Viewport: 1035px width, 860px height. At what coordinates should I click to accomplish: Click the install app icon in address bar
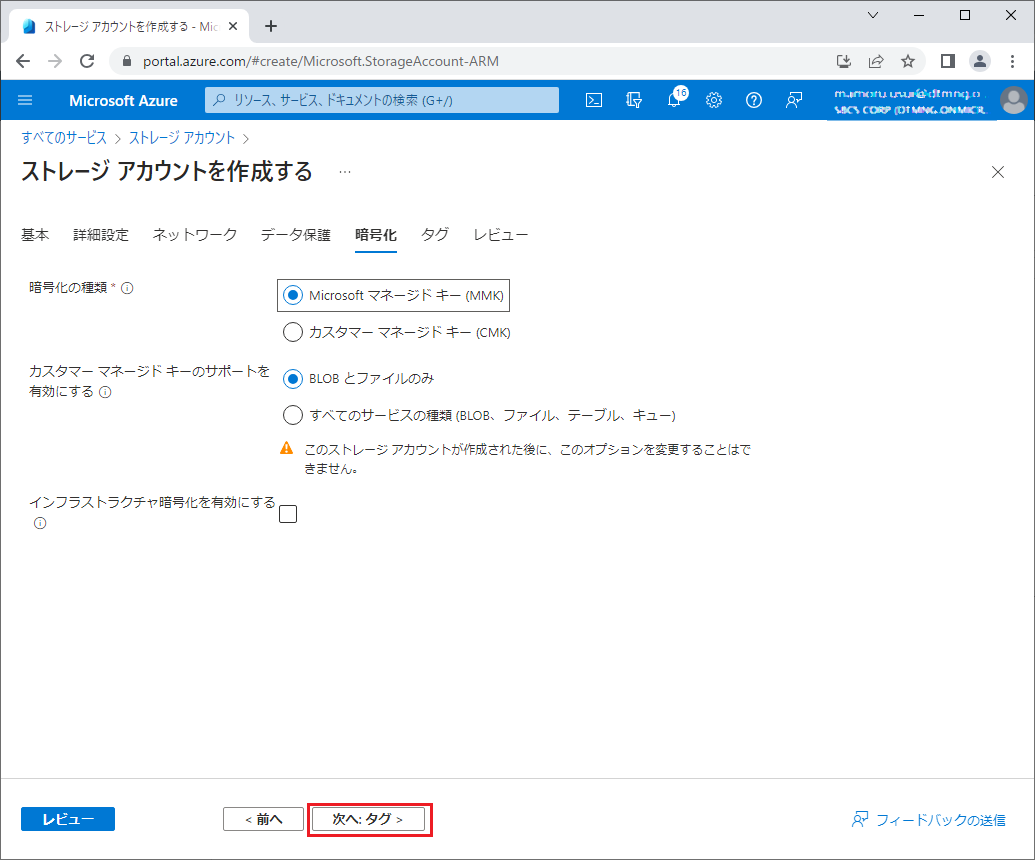pyautogui.click(x=844, y=61)
